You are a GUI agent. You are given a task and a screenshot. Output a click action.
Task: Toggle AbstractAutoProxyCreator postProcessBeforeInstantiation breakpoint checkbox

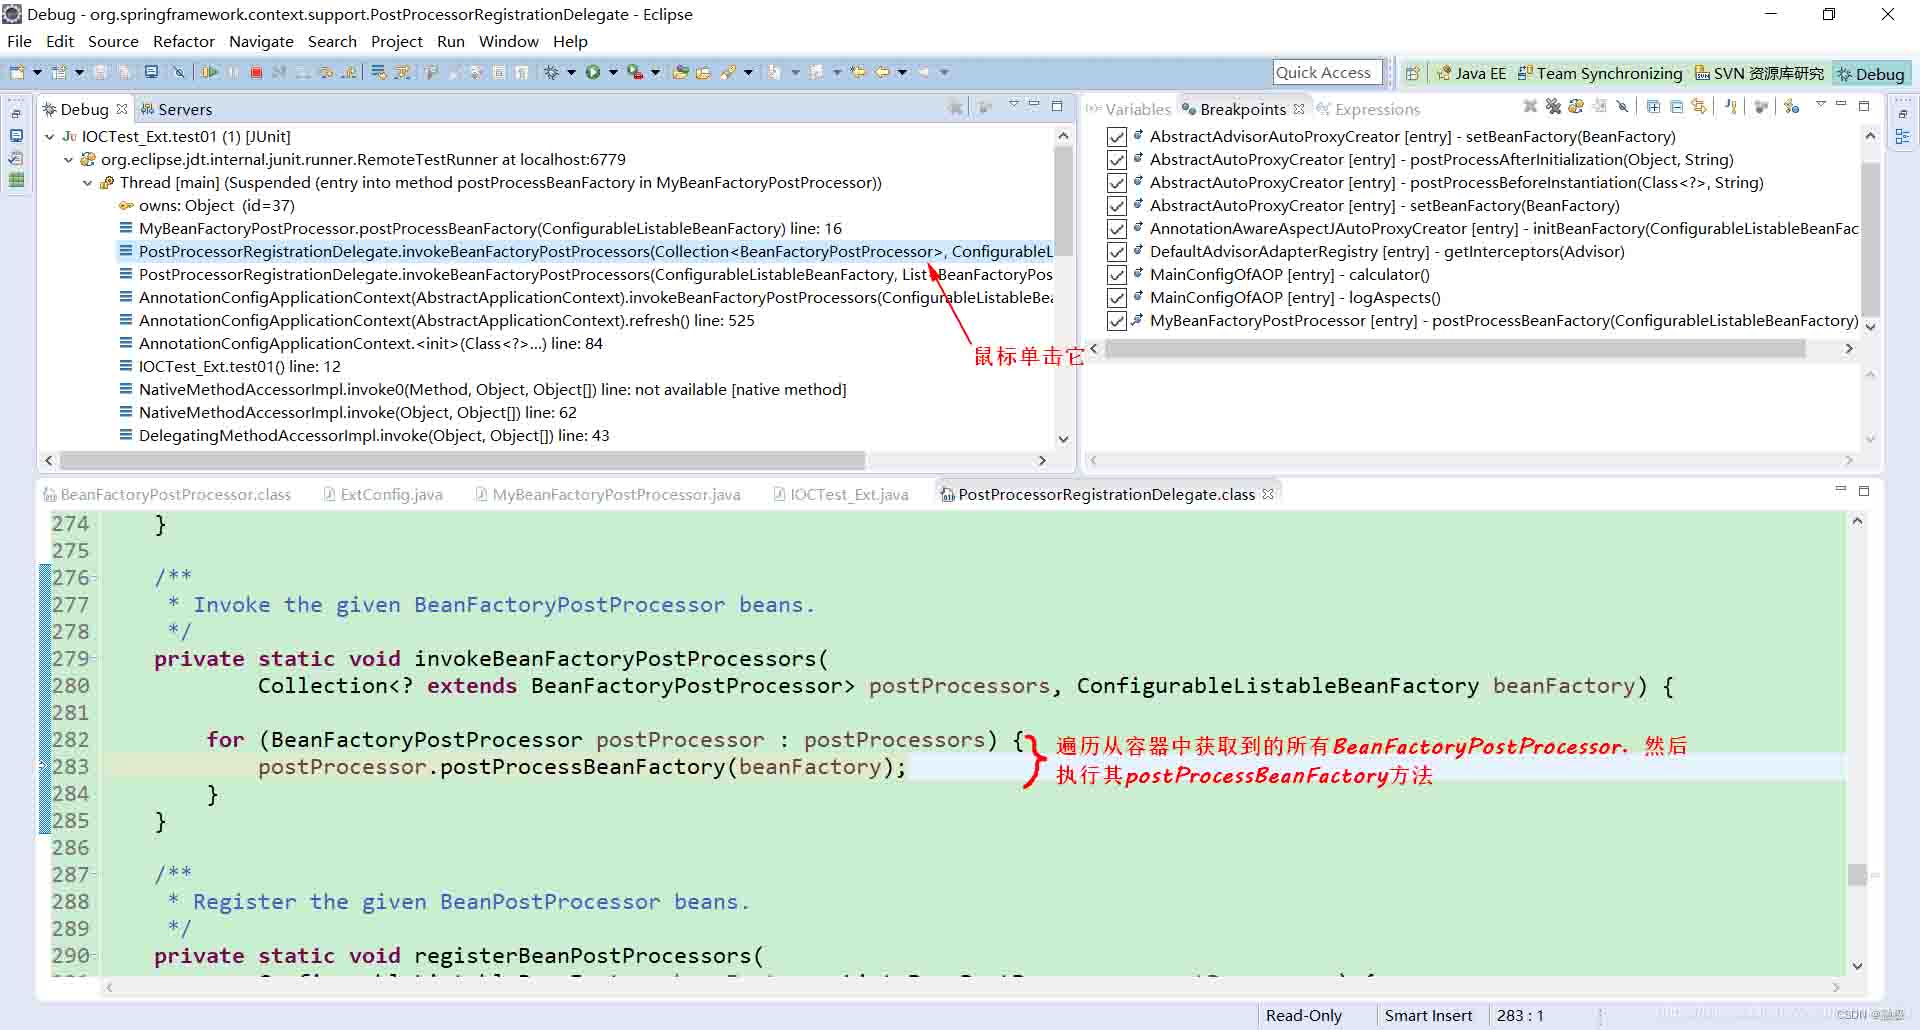tap(1117, 183)
